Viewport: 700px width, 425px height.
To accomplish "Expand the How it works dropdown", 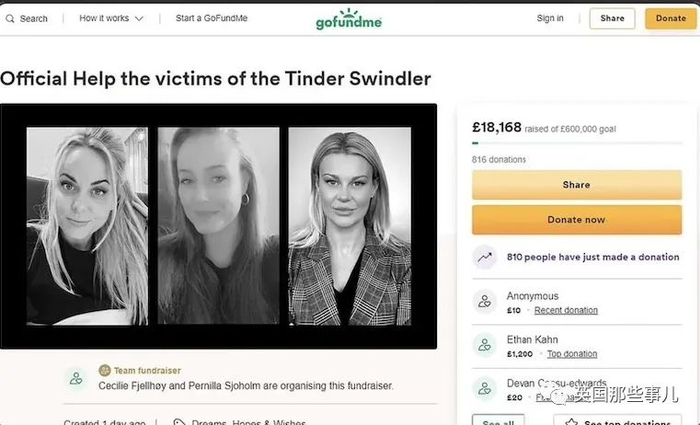I will [x=111, y=18].
